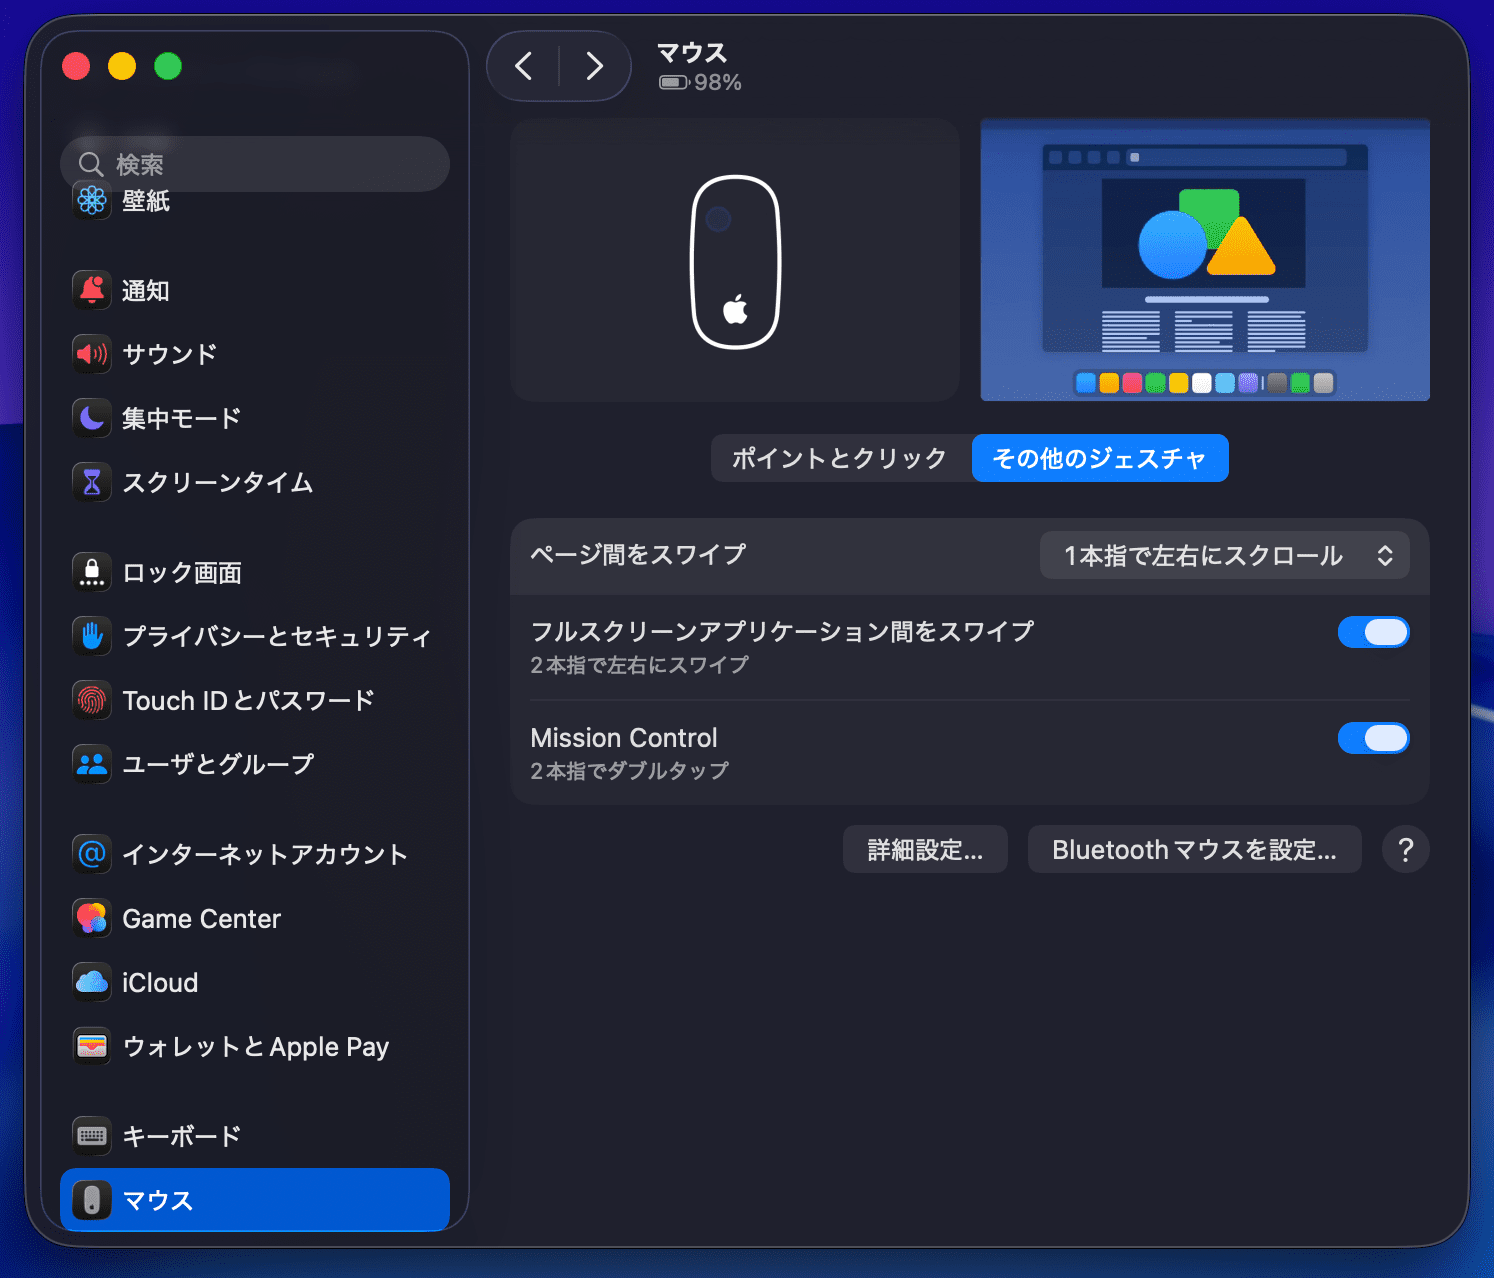Open Touch ID fingerprint icon
The width and height of the screenshot is (1494, 1278).
coord(92,700)
